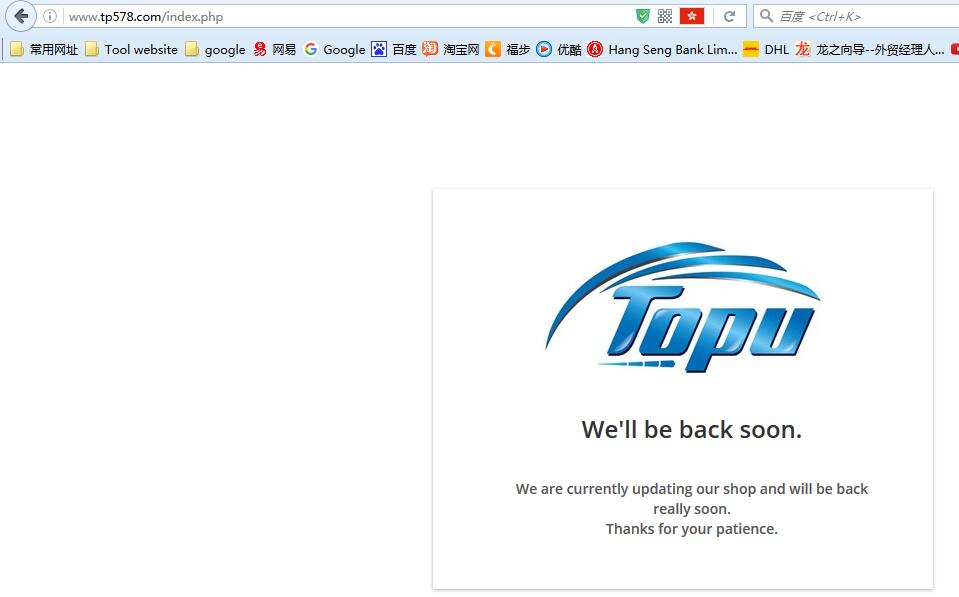
Task: Expand the google bookmark folder
Action: coord(215,50)
